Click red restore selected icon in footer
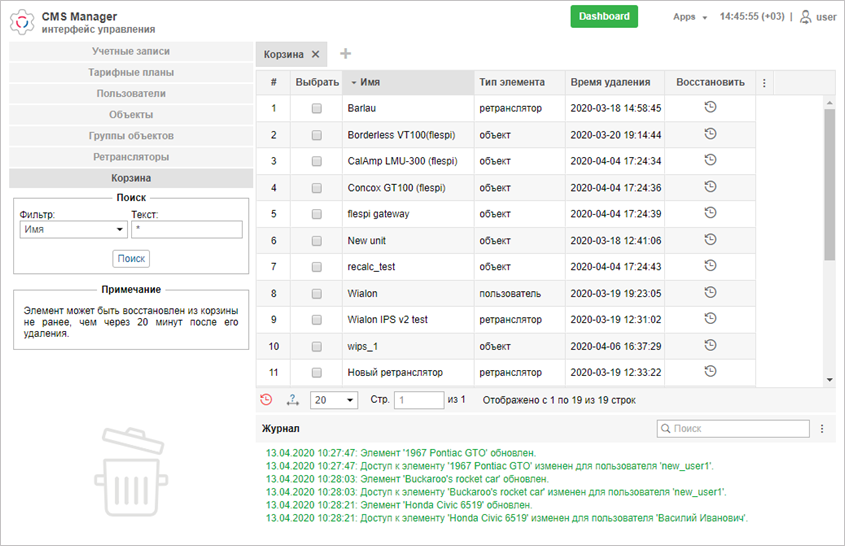Viewport: 845px width, 546px height. point(266,400)
